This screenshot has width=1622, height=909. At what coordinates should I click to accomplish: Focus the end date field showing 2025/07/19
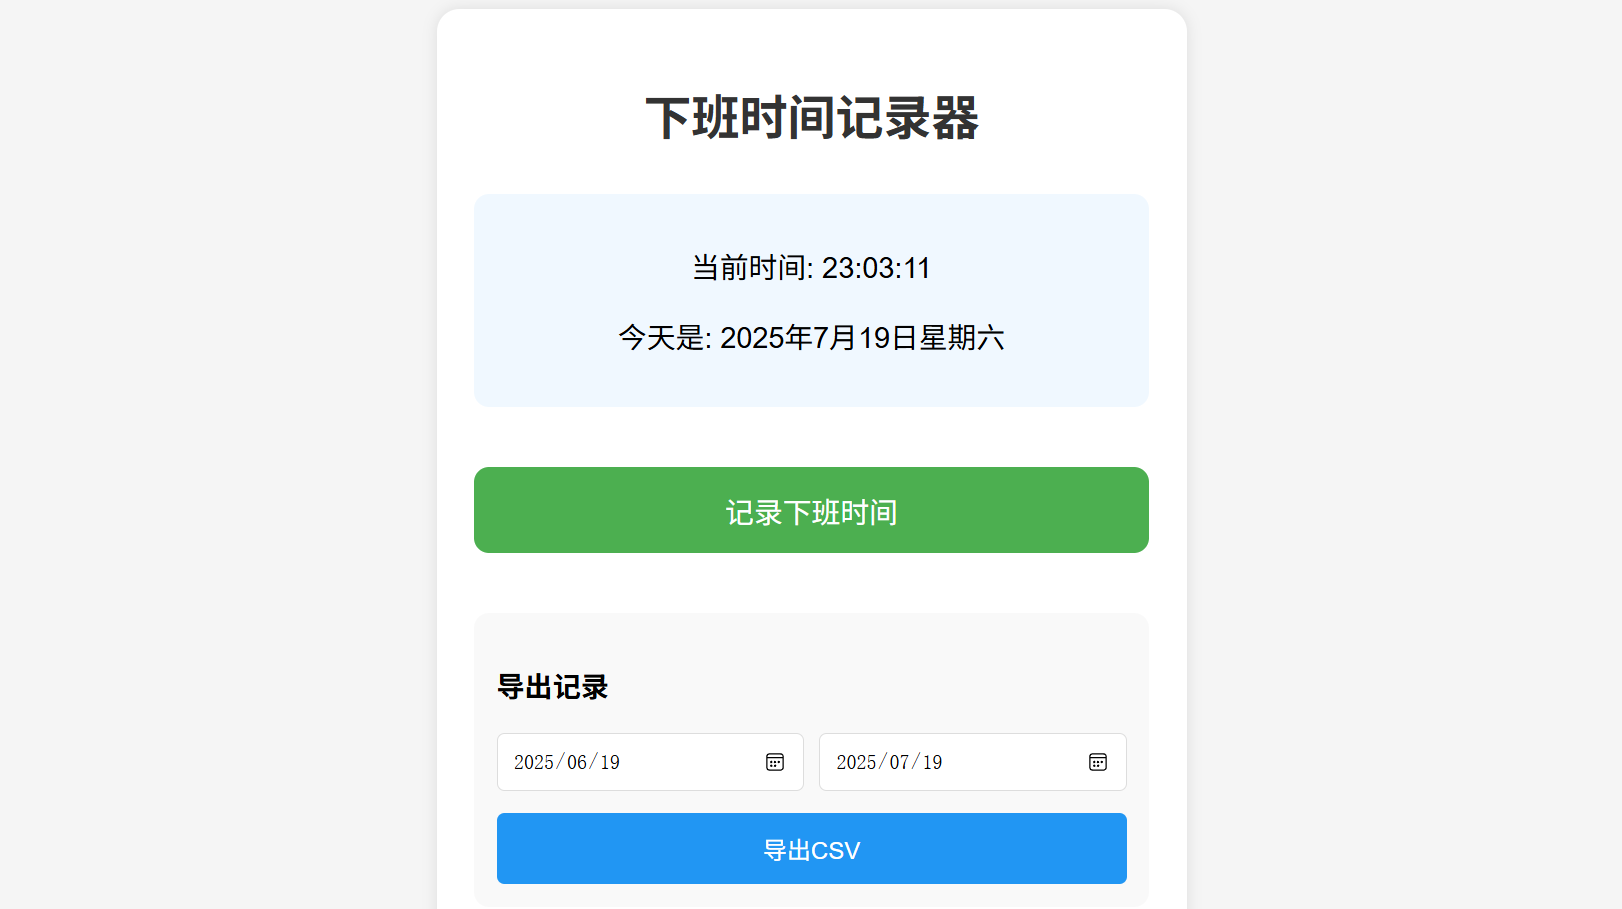972,762
